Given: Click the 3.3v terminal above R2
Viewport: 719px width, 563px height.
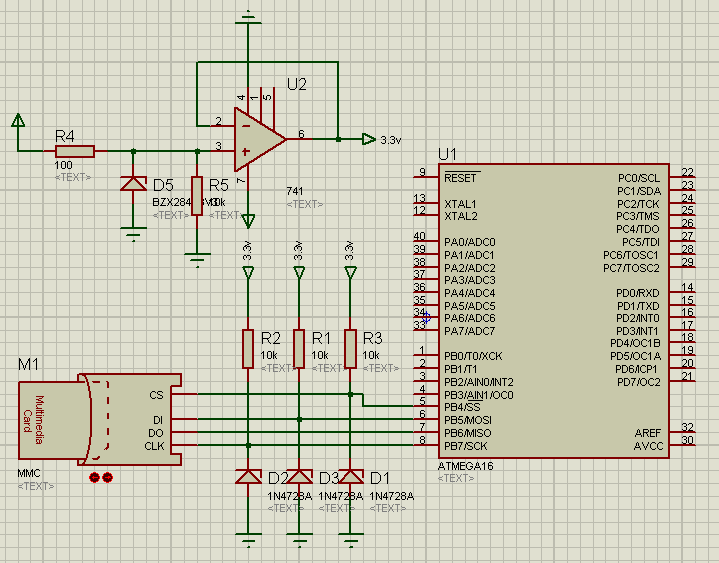Looking at the screenshot, I should pyautogui.click(x=248, y=273).
